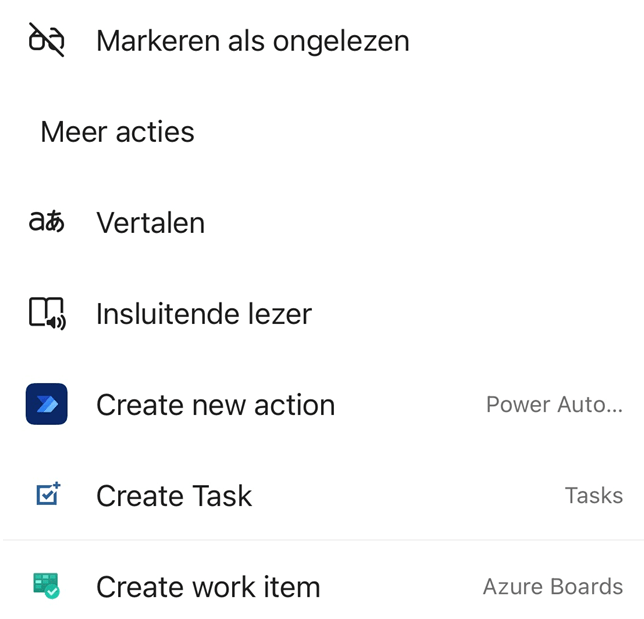This screenshot has width=644, height=619.
Task: Choose 'Vertalen' from the menu
Action: pyautogui.click(x=150, y=223)
